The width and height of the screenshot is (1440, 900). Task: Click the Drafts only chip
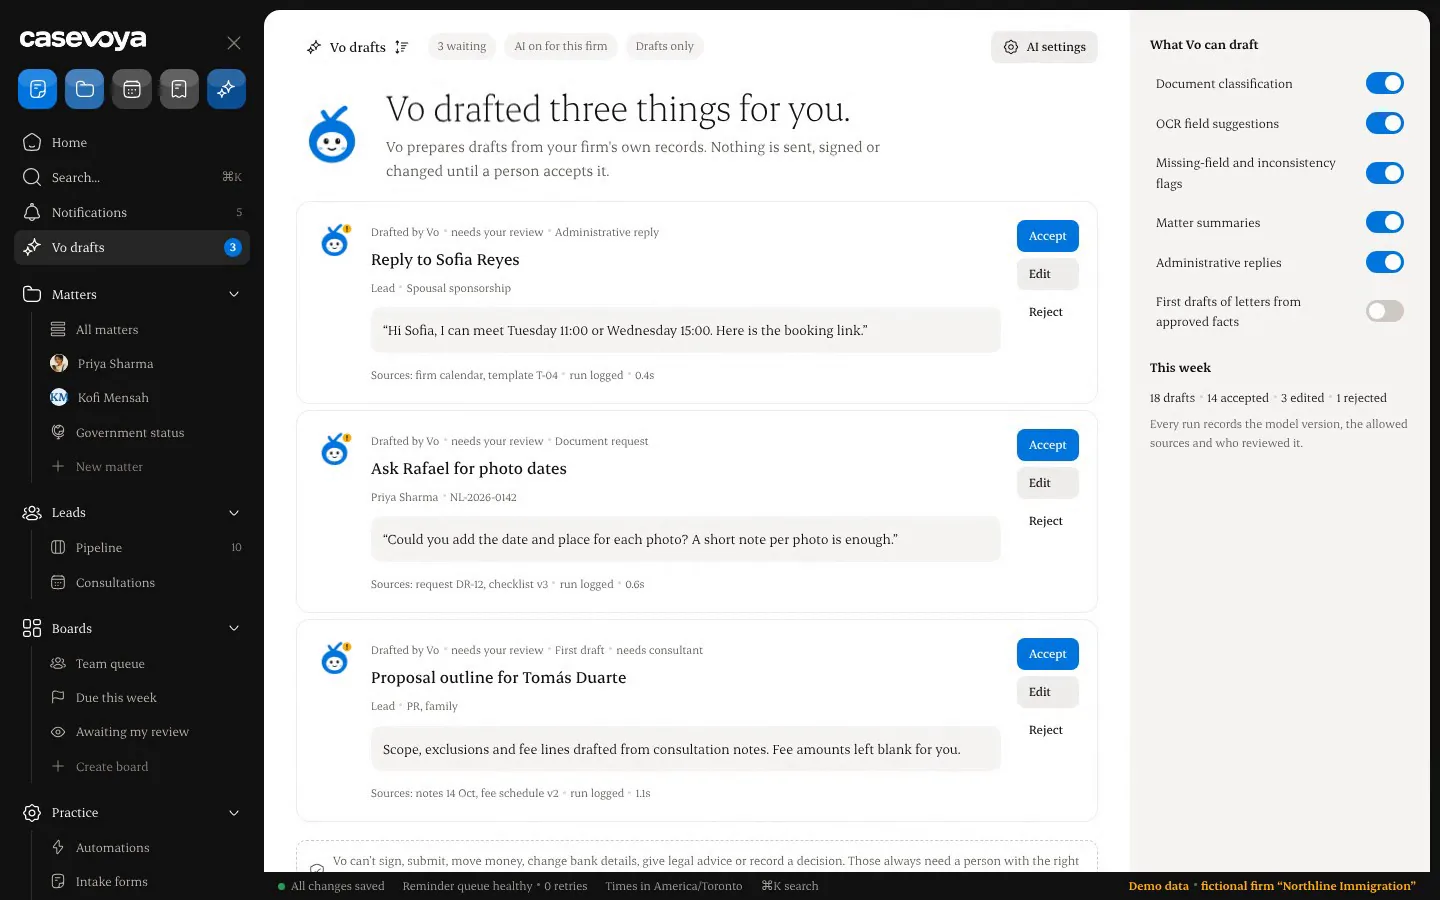coord(664,46)
